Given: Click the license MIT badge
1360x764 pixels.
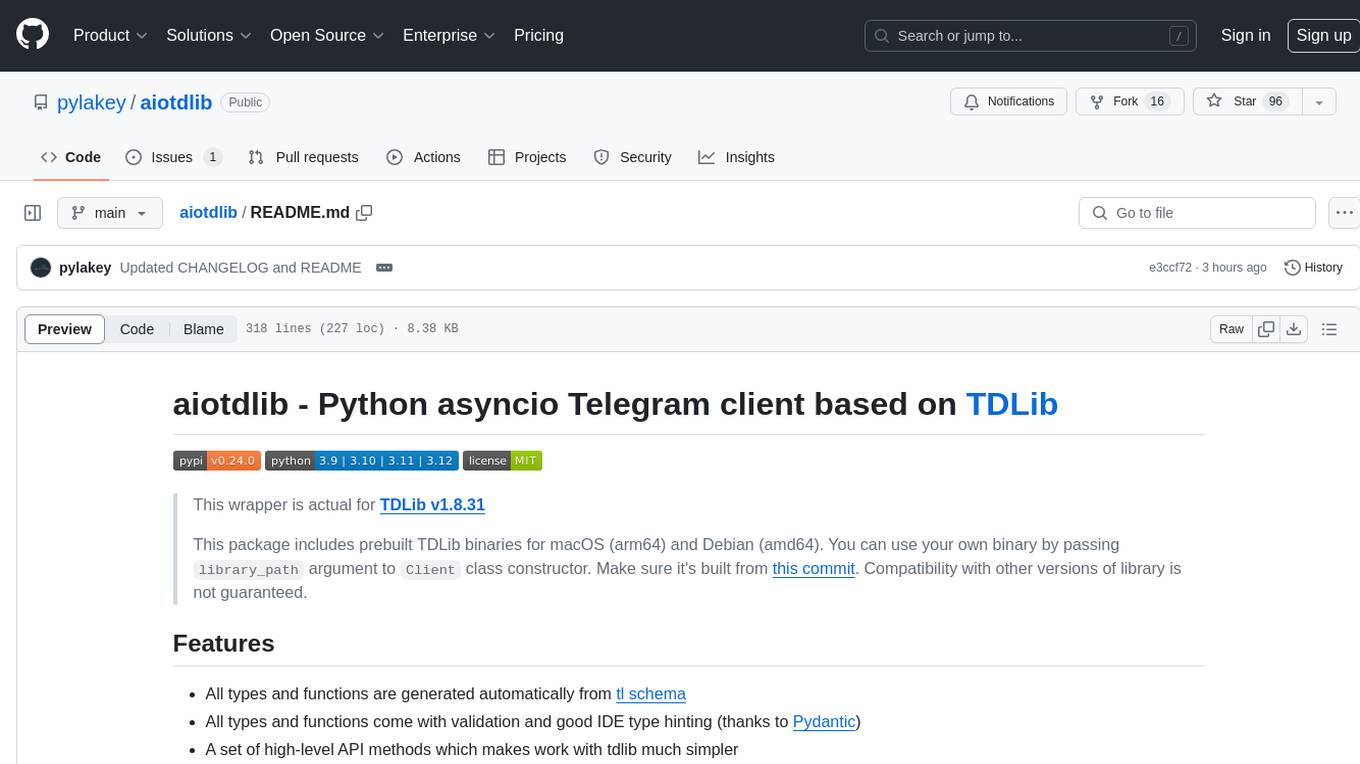Looking at the screenshot, I should coord(502,461).
